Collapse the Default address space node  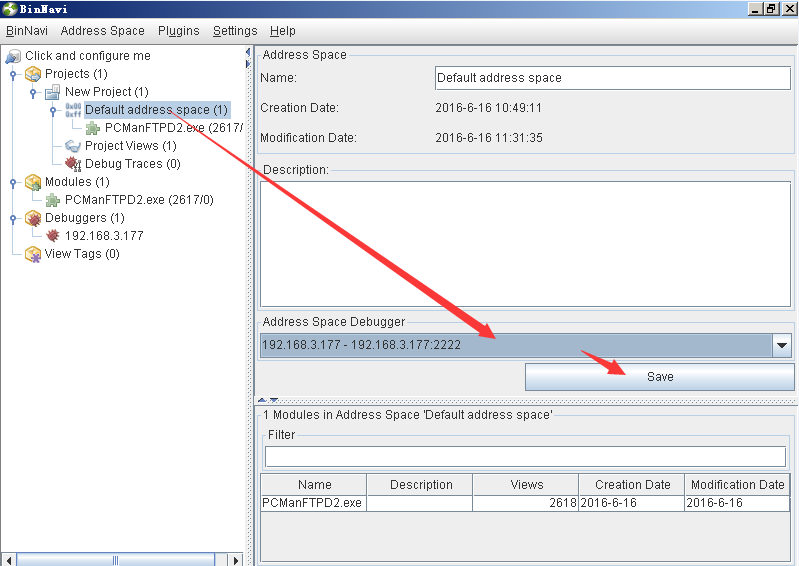(x=53, y=111)
